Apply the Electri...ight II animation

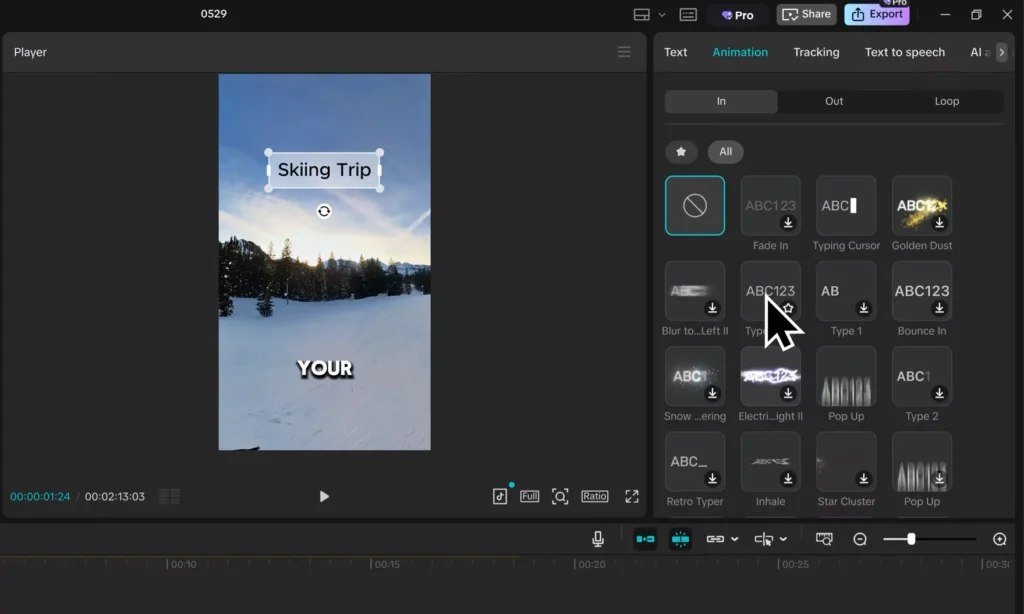(x=771, y=377)
